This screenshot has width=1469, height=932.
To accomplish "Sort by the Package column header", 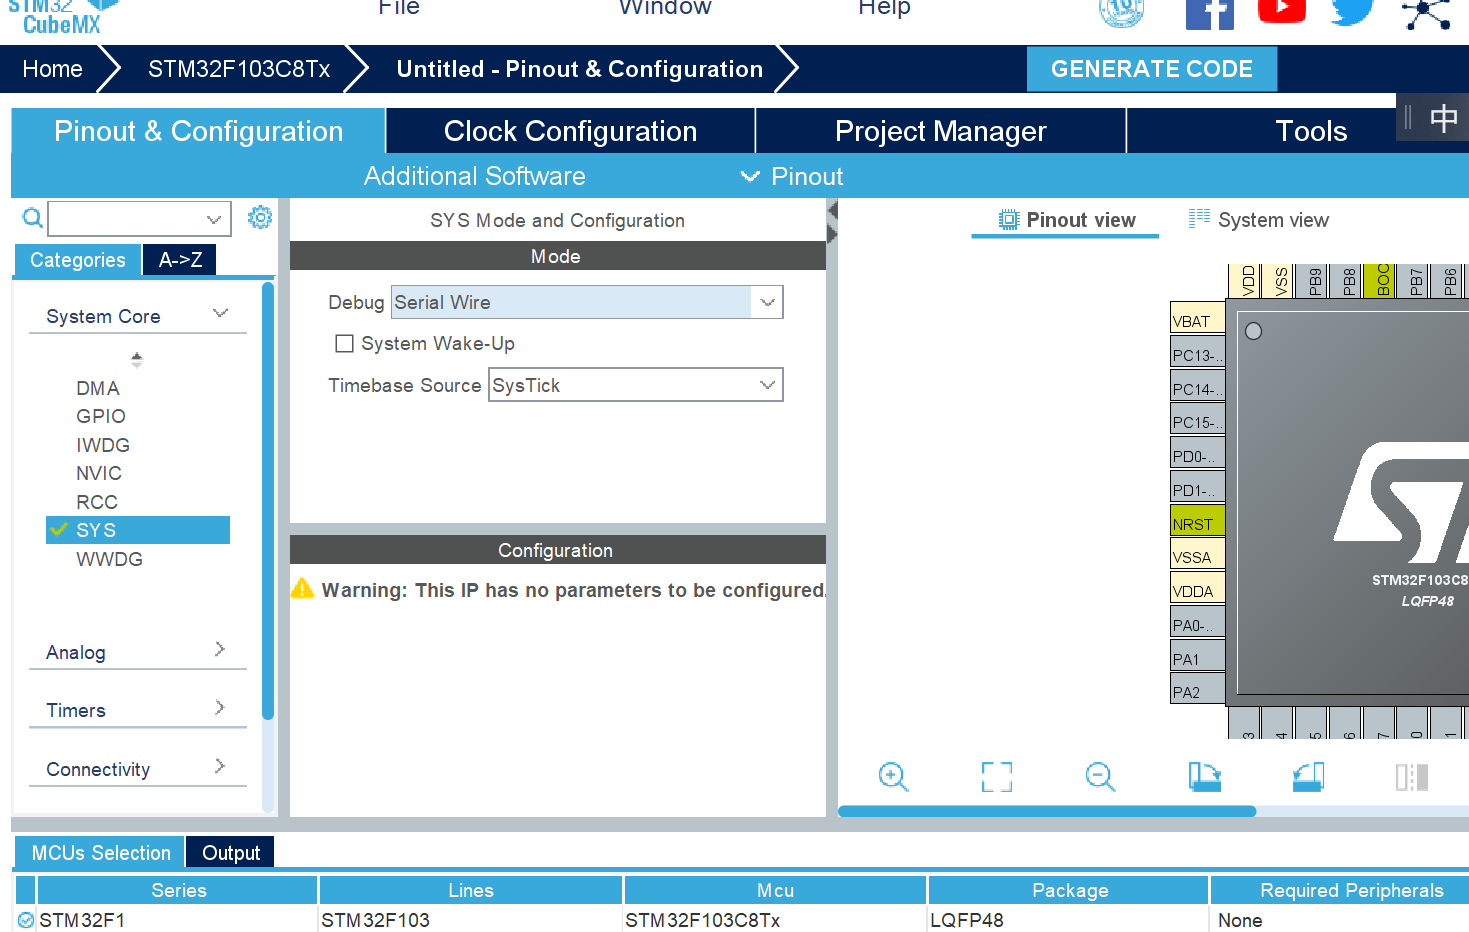I will (x=1069, y=890).
